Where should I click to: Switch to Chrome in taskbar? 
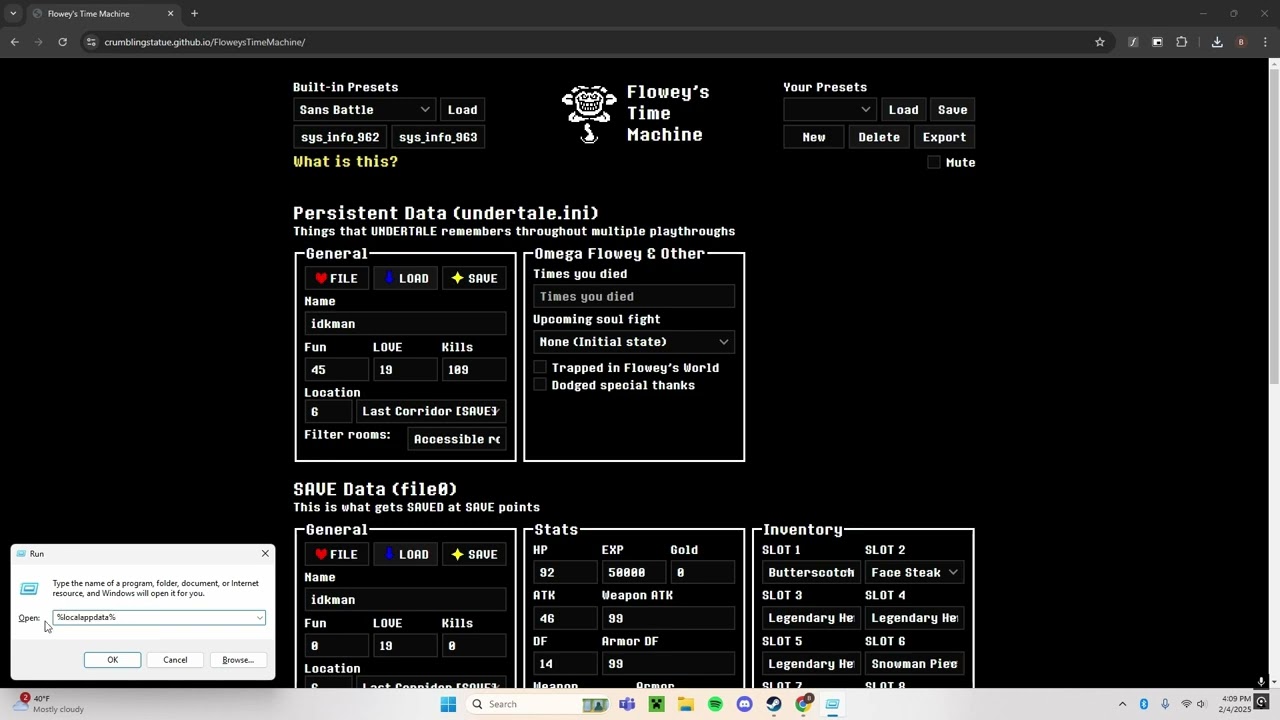click(x=803, y=704)
